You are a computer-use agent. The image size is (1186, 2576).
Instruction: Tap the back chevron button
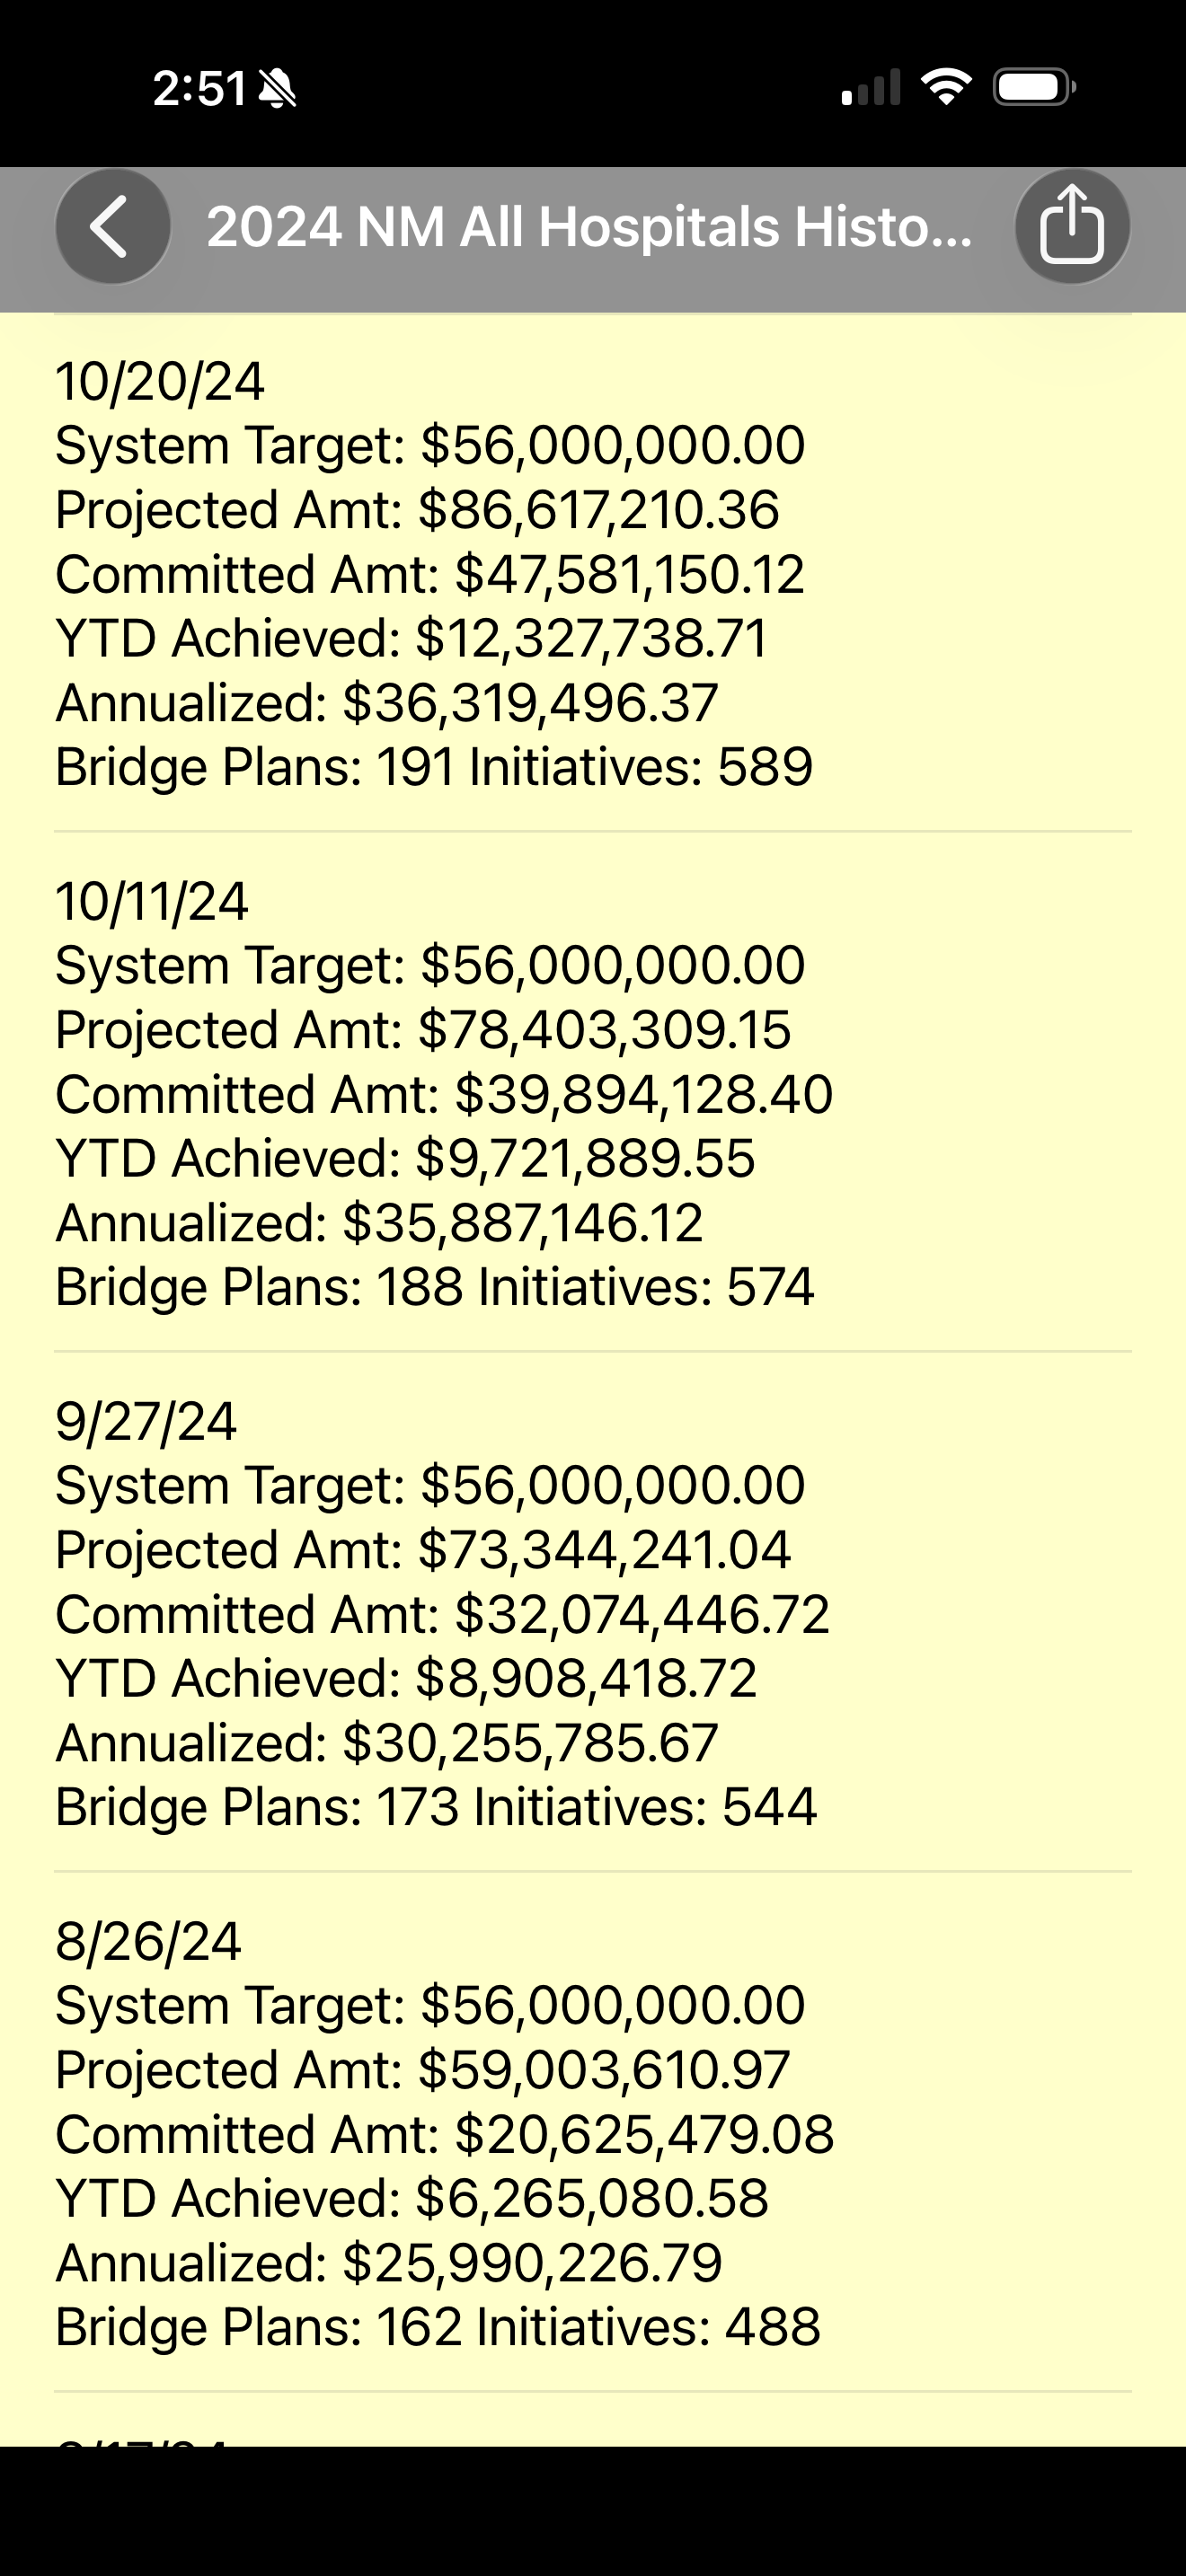point(113,227)
